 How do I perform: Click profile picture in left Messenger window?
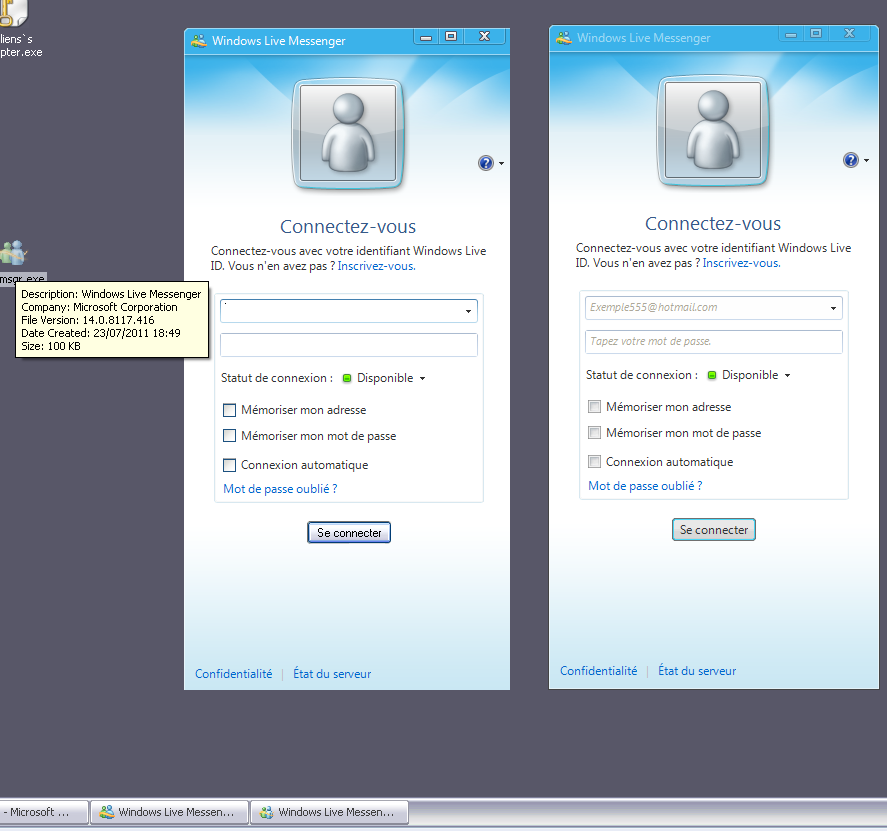347,134
